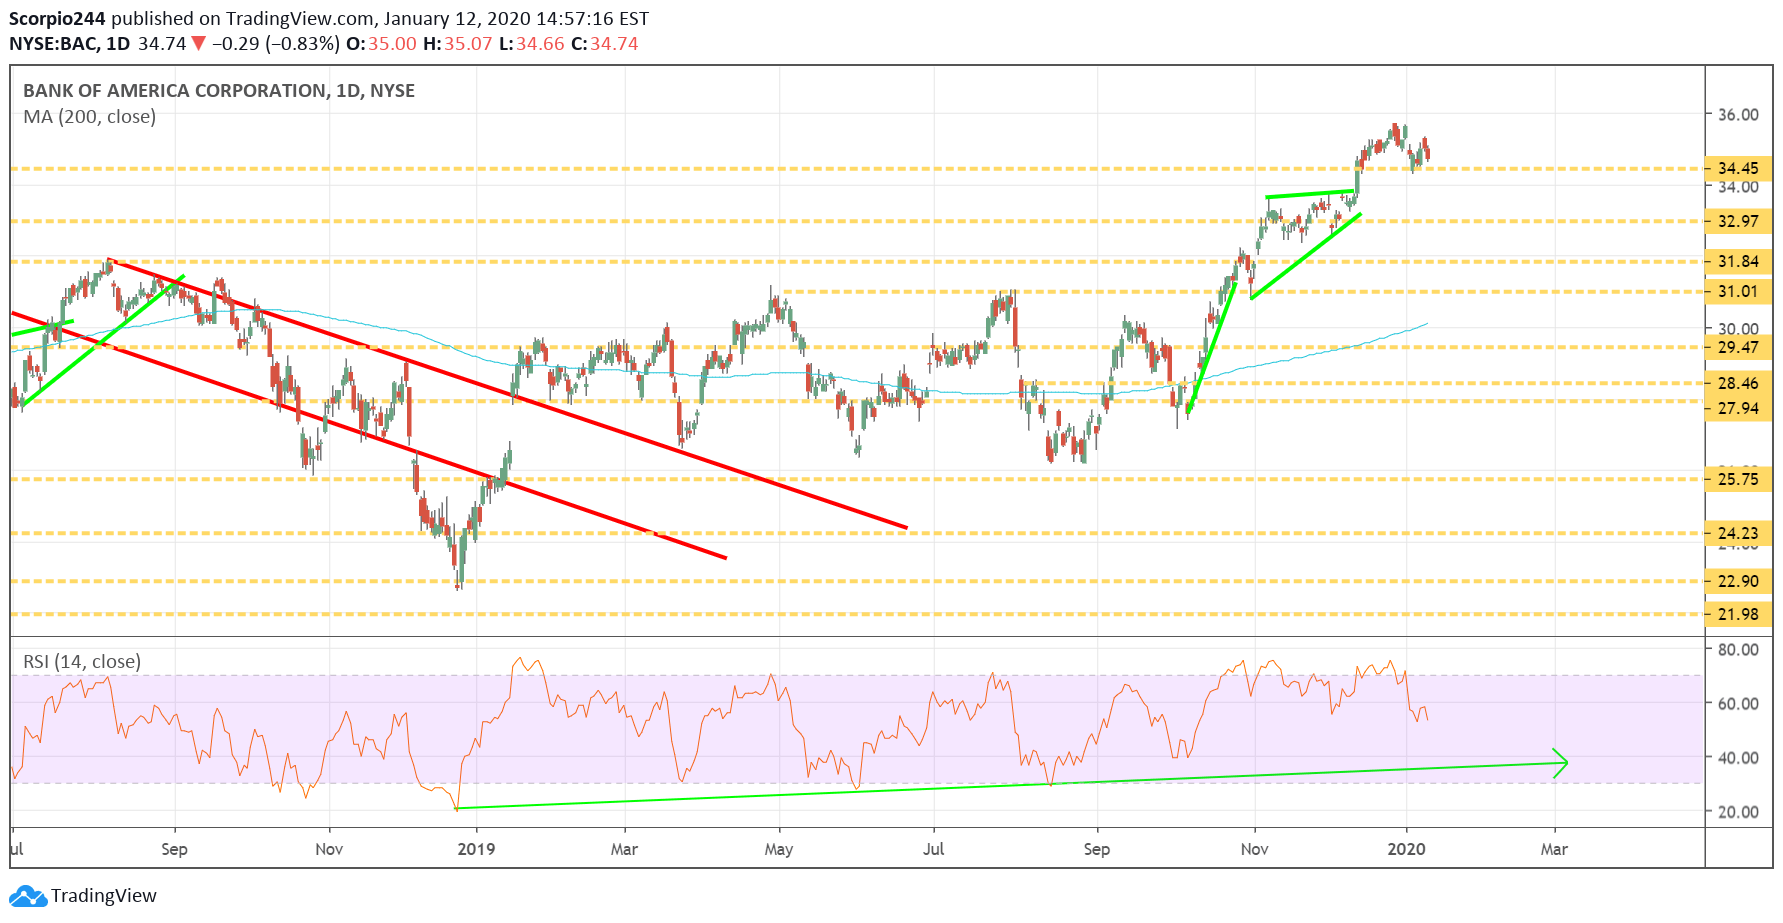Click the green arrowhead on RSI trendline
The image size is (1783, 923).
[x=1560, y=763]
